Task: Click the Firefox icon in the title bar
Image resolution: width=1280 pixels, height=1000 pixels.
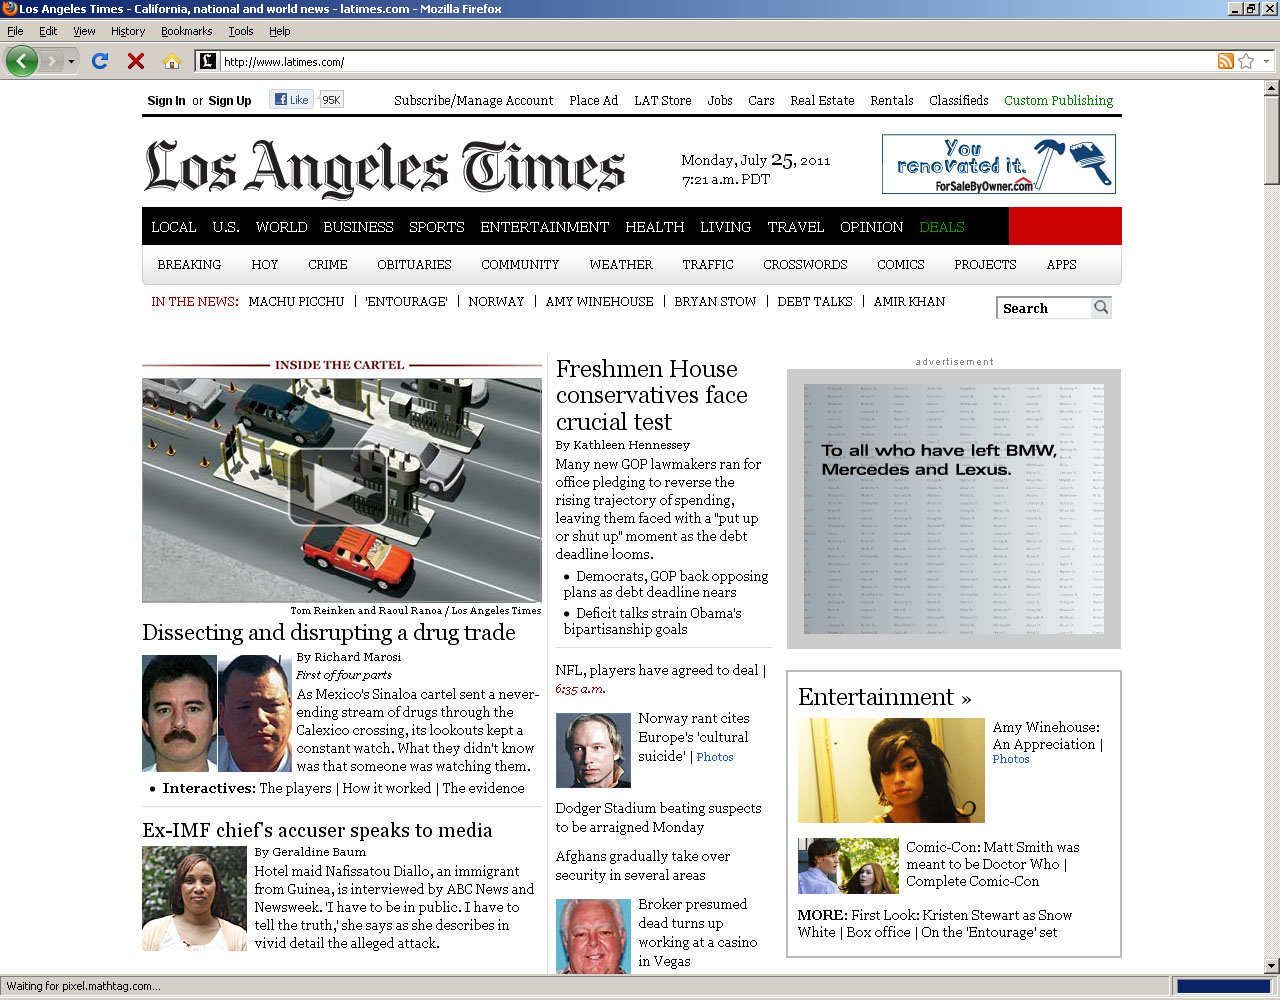Action: [x=9, y=9]
